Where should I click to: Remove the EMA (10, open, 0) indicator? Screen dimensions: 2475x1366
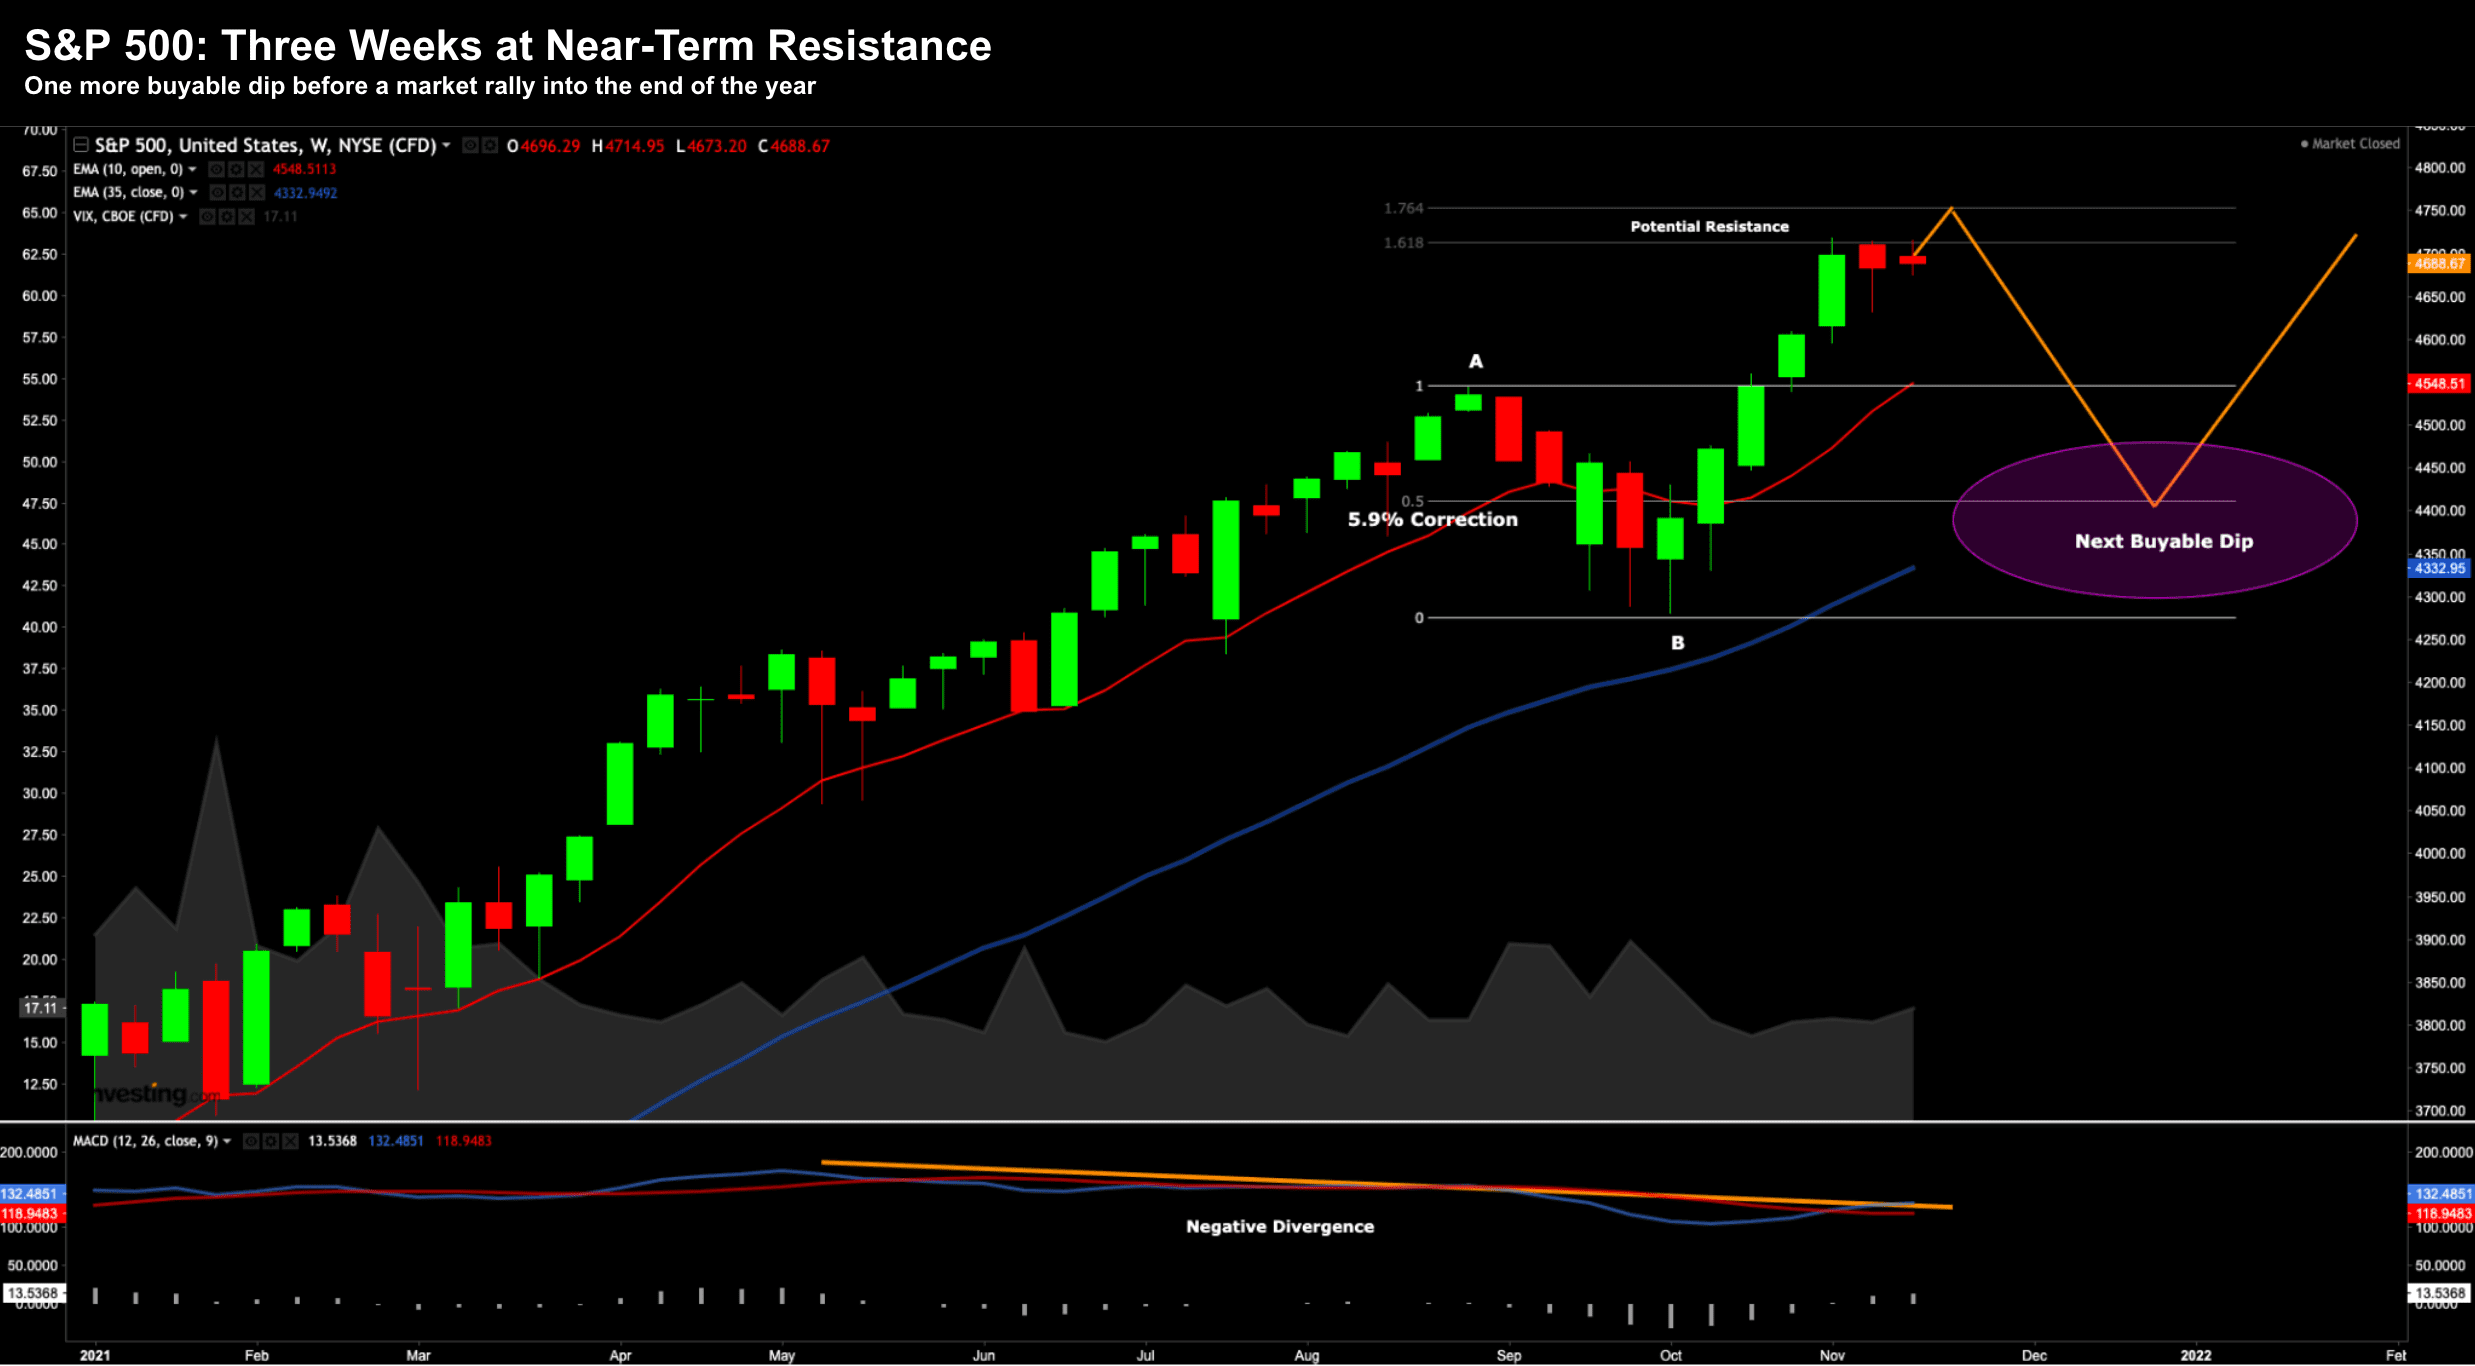[255, 170]
